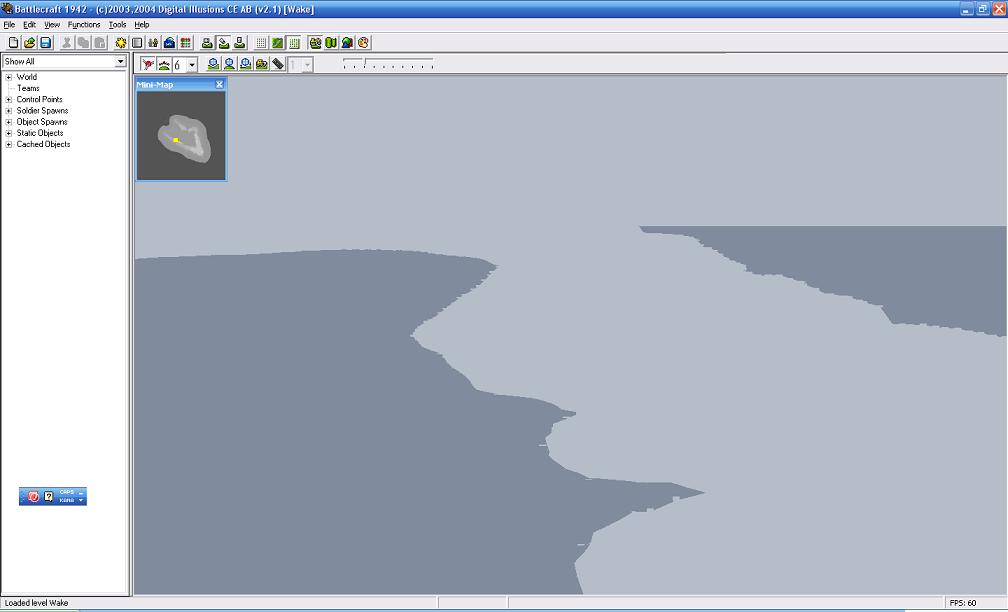Image resolution: width=1008 pixels, height=612 pixels.
Task: Expand the Static Objects tree node
Action: [x=9, y=133]
